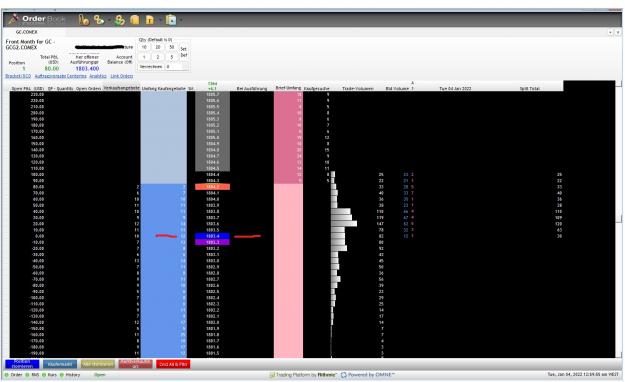Click the History connection status indicator
625x382 pixels.
tap(70, 375)
